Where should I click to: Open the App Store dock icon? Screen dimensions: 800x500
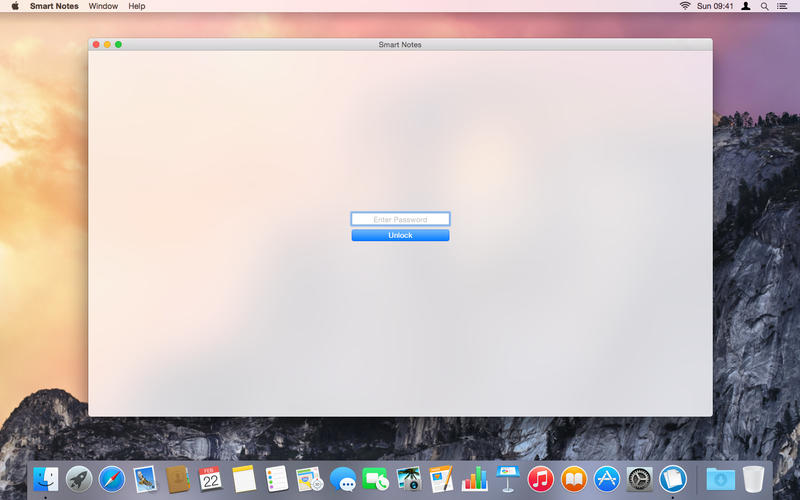(606, 479)
